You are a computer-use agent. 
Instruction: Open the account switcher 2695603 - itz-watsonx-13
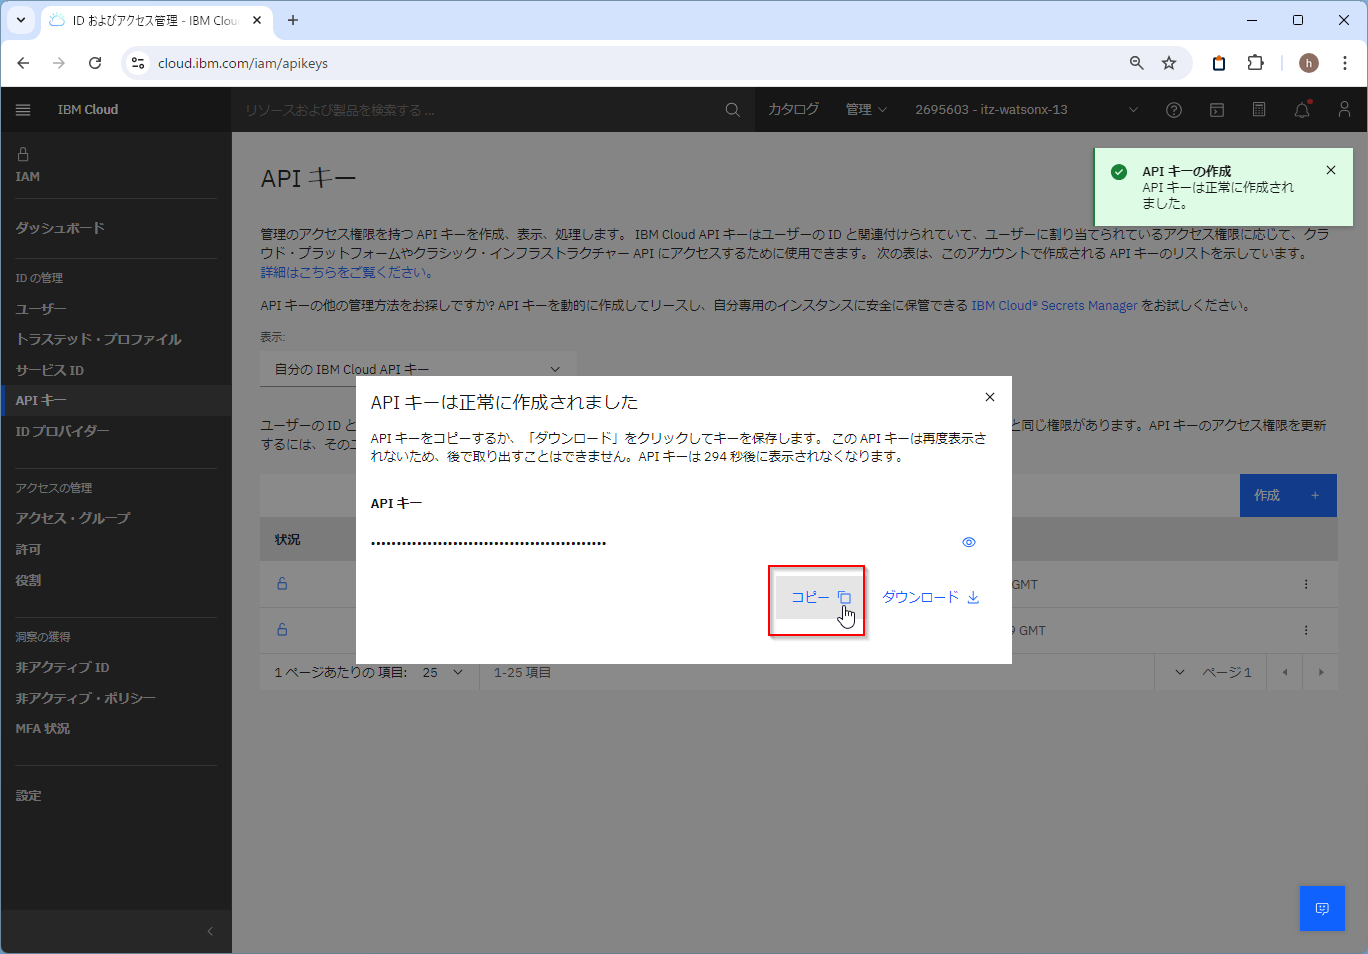[1026, 110]
